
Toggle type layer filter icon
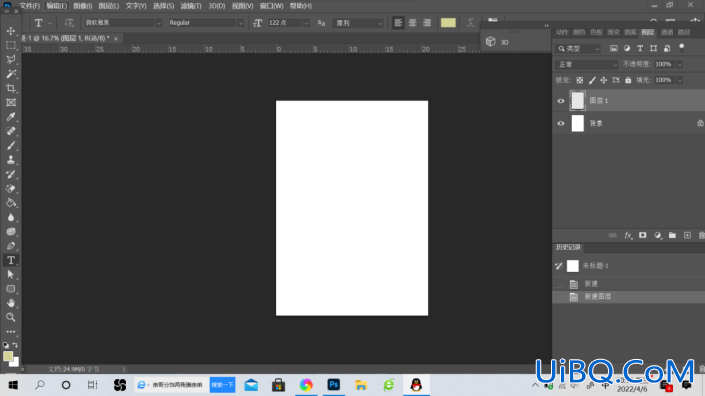click(640, 49)
